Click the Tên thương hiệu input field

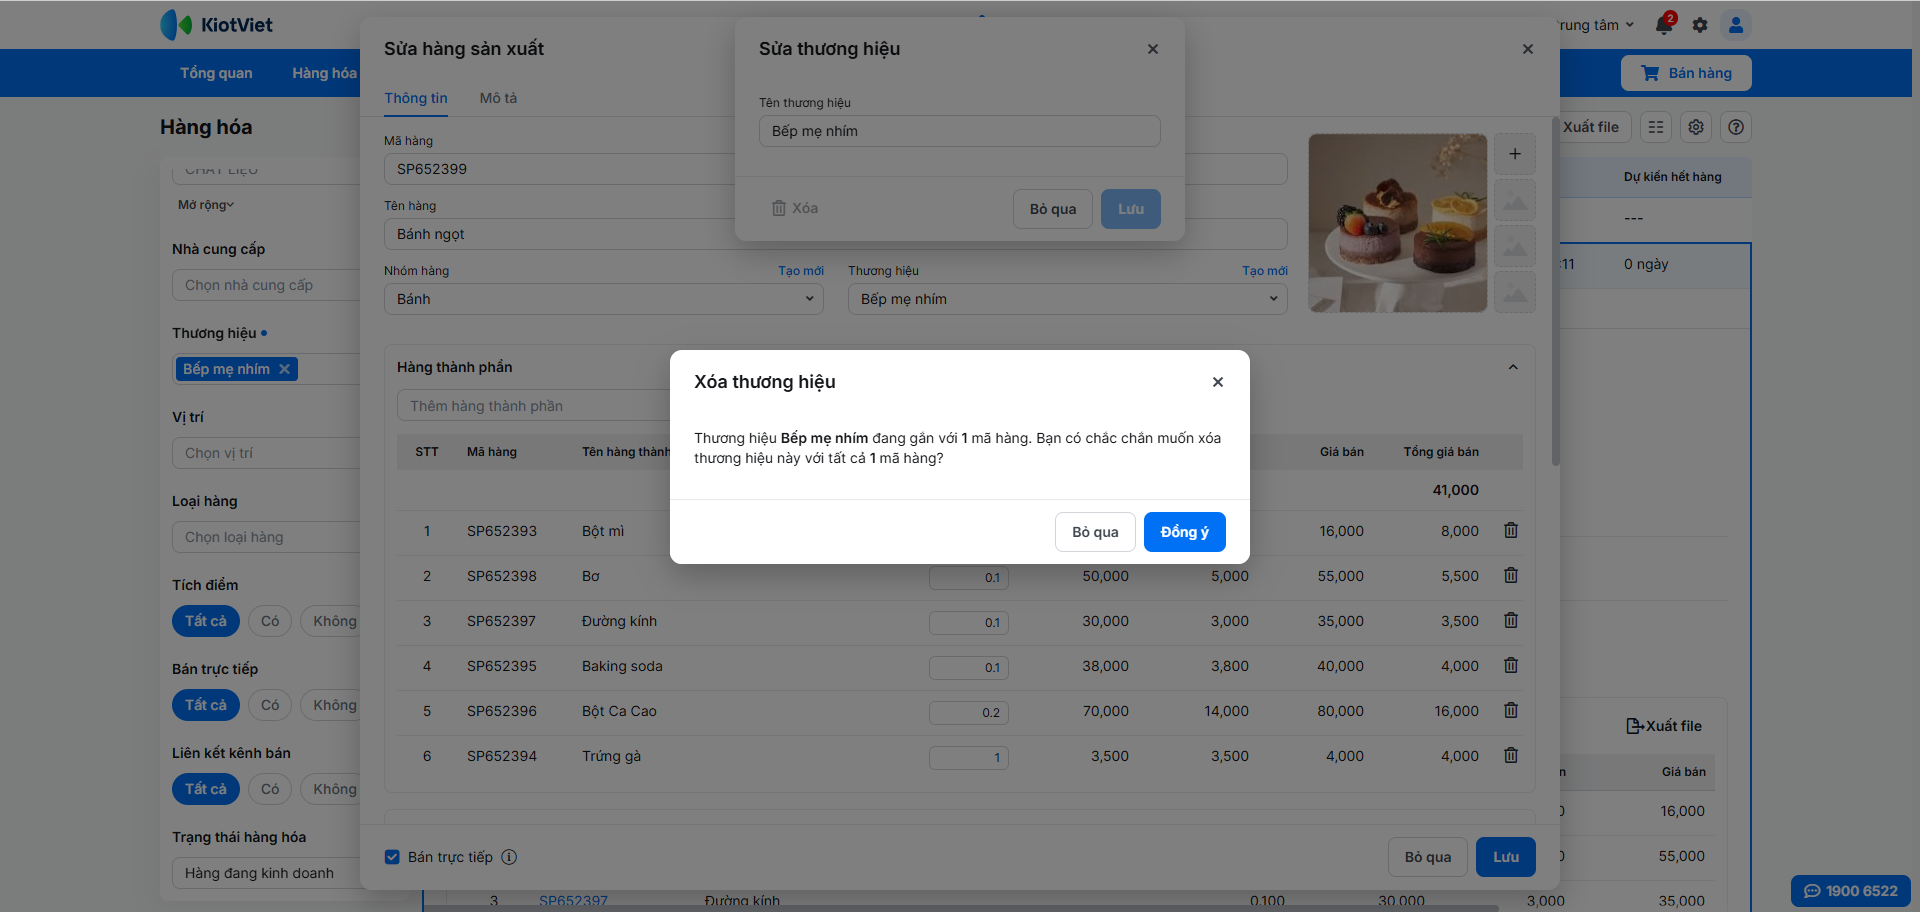(x=959, y=131)
